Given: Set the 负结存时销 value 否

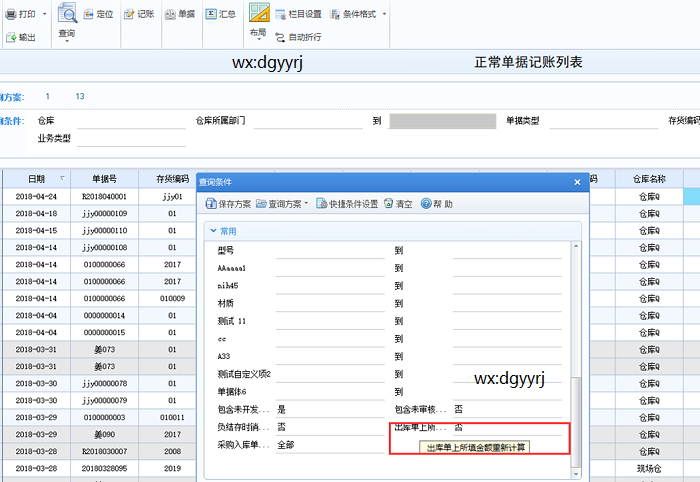Looking at the screenshot, I should pos(330,428).
